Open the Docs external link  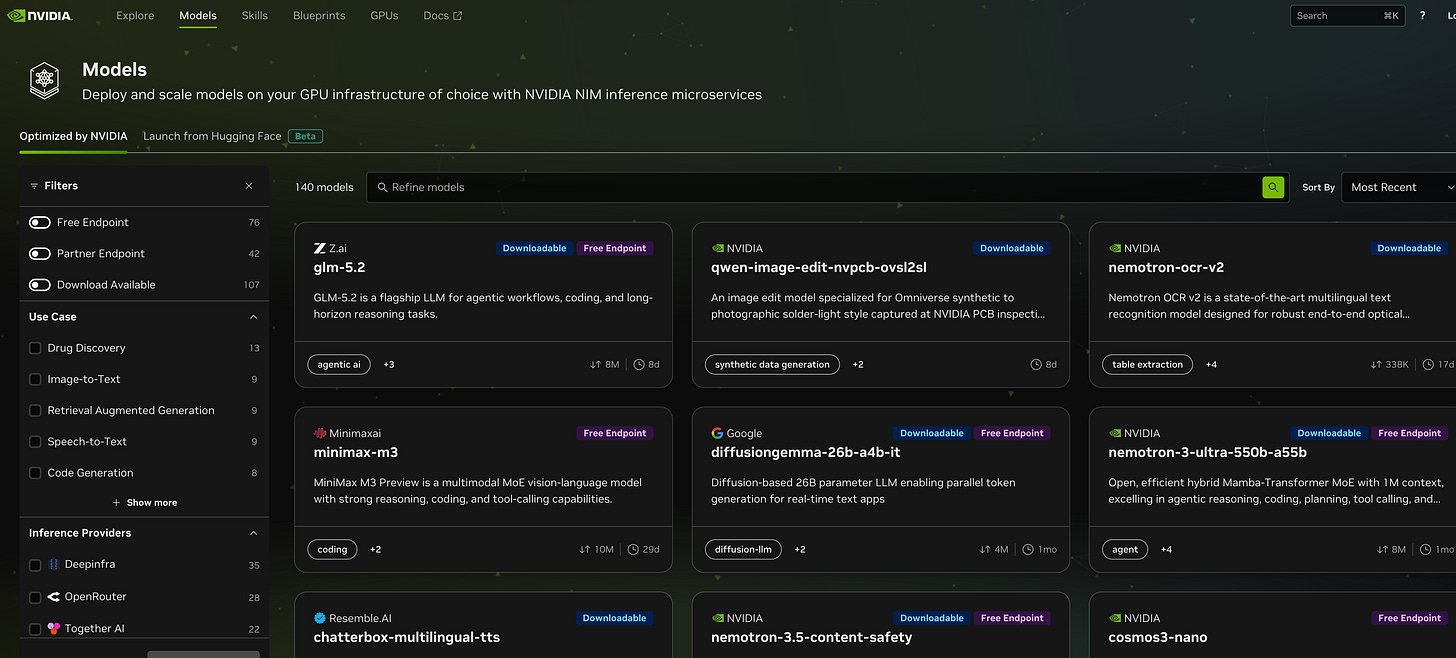(443, 16)
